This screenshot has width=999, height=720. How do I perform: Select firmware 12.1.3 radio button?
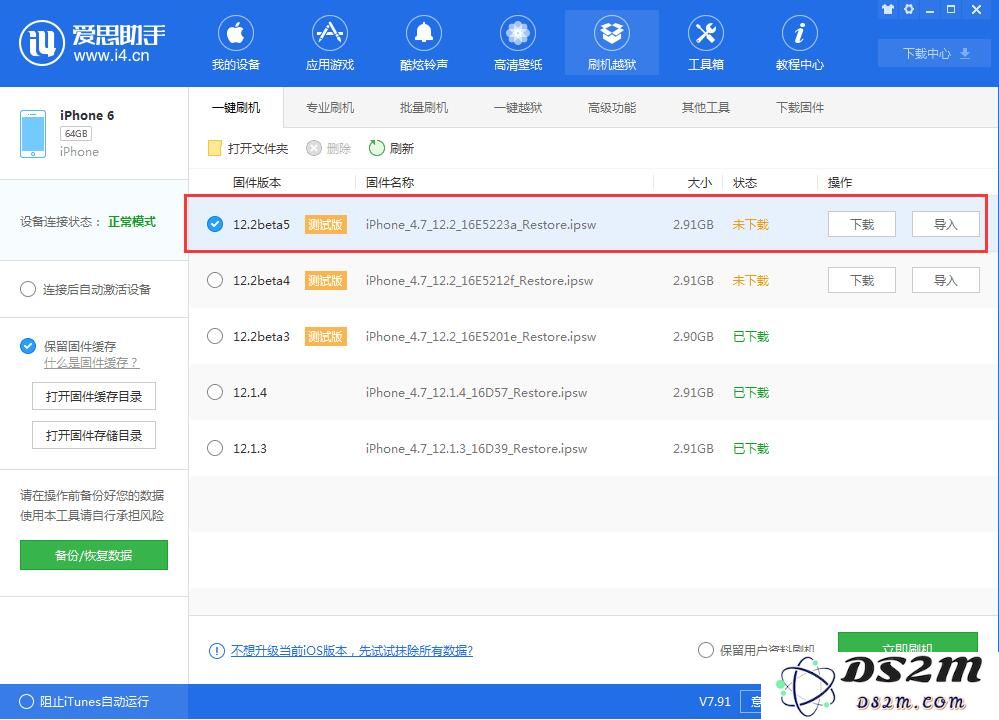(215, 449)
